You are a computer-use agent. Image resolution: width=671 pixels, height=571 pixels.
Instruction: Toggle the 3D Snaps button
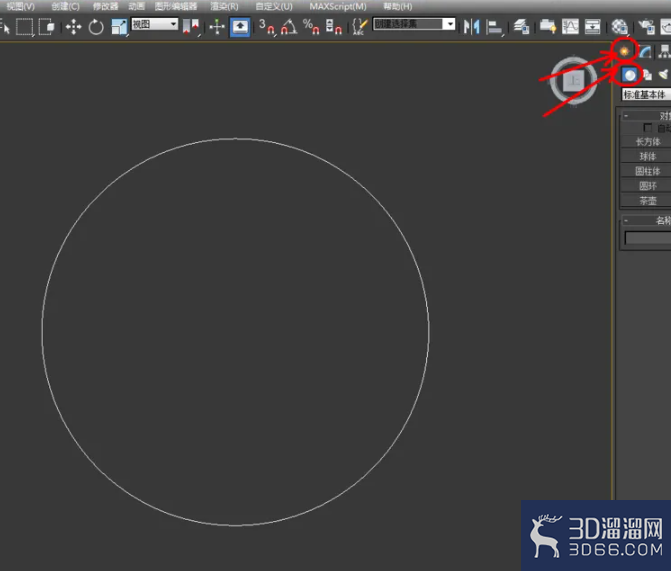pos(267,27)
